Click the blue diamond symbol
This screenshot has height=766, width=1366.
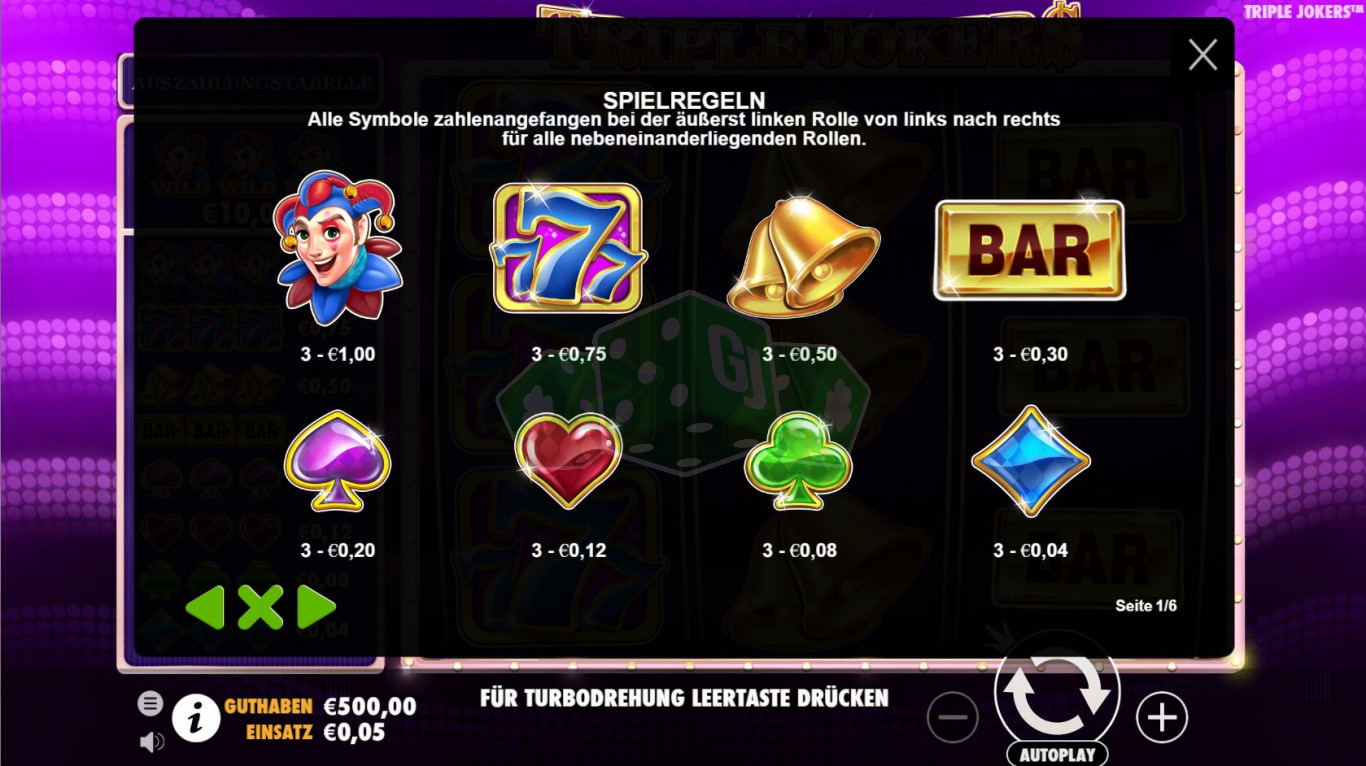click(1031, 461)
